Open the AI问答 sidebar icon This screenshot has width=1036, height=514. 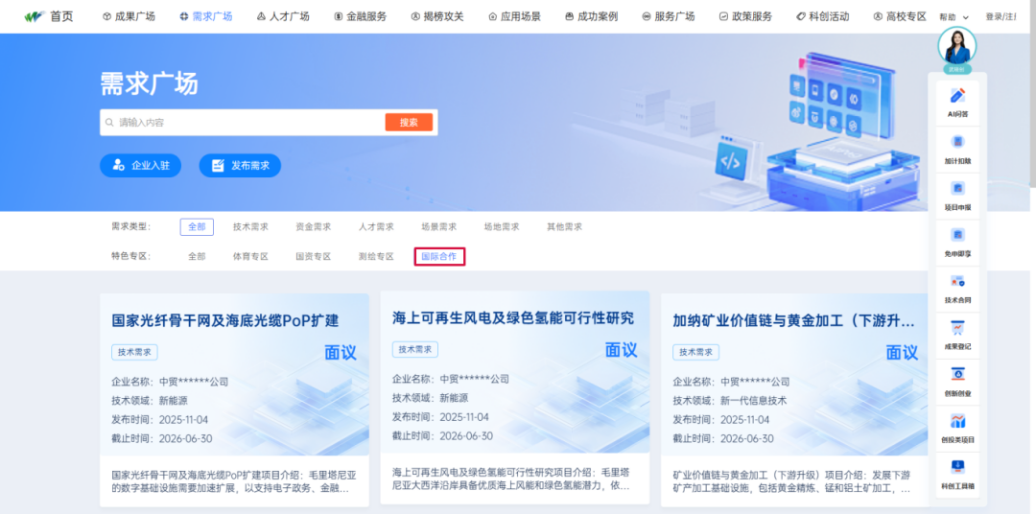(x=957, y=96)
